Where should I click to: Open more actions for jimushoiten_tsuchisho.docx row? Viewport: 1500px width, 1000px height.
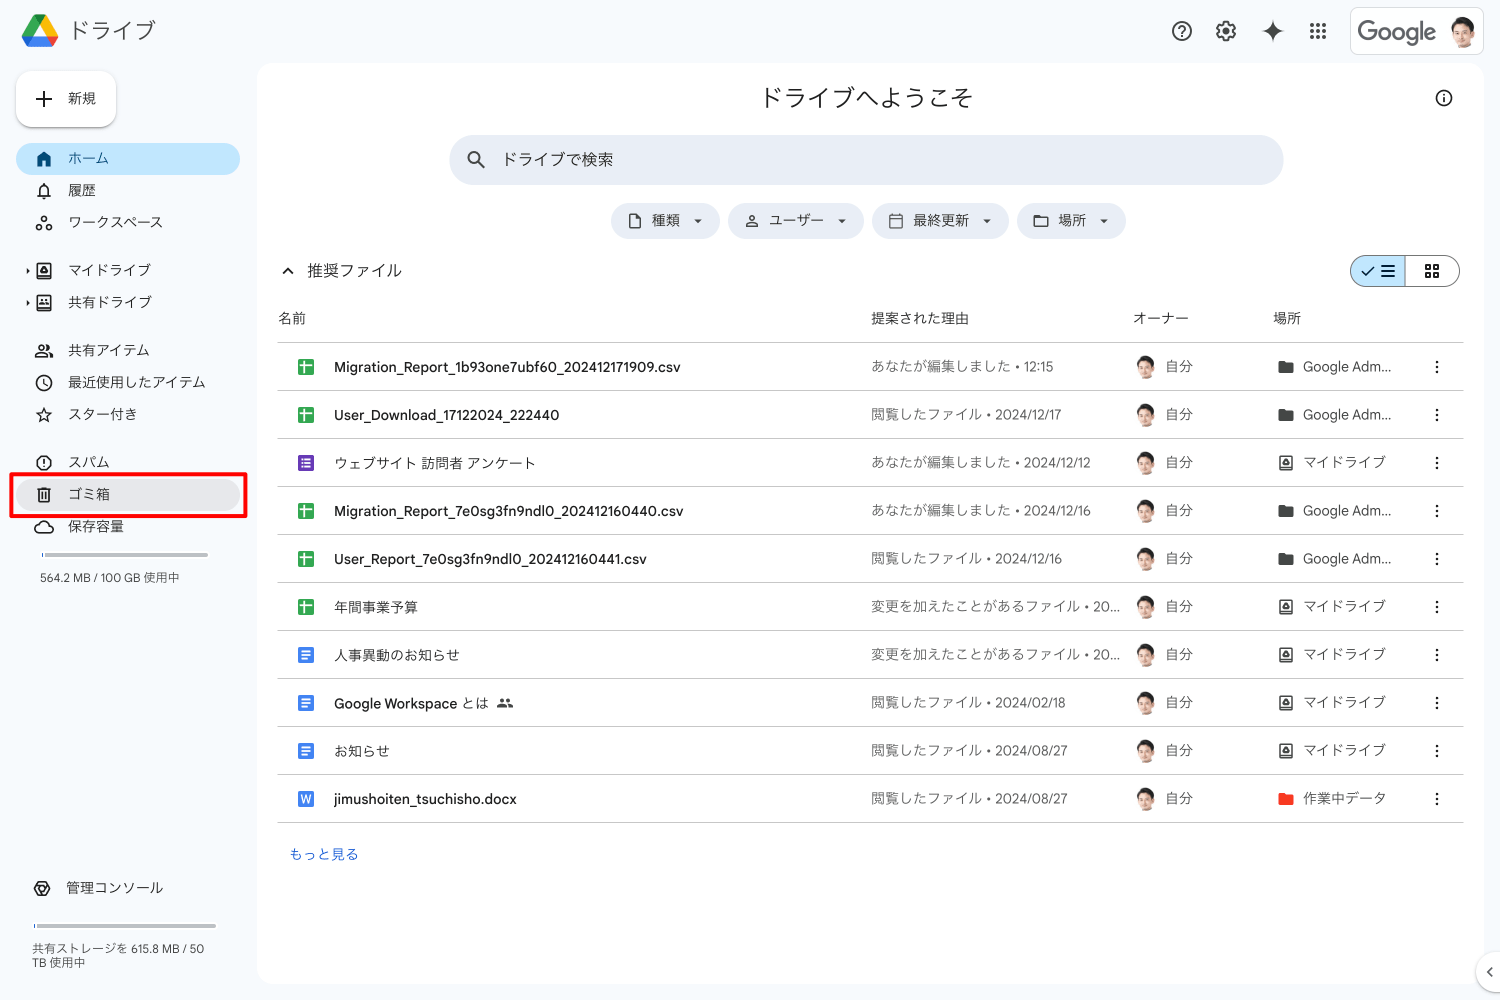(1437, 799)
